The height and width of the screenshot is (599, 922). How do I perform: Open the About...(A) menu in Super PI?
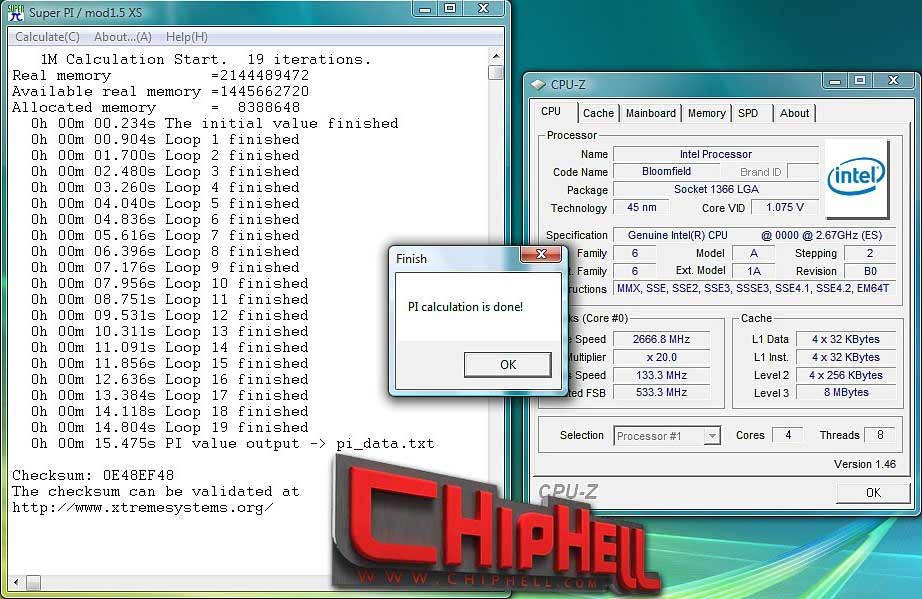(123, 37)
